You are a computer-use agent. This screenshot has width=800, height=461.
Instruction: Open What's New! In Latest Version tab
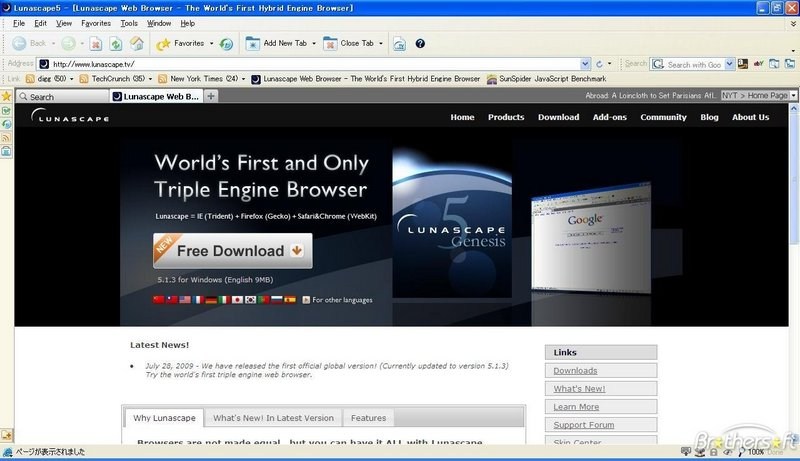coord(273,418)
